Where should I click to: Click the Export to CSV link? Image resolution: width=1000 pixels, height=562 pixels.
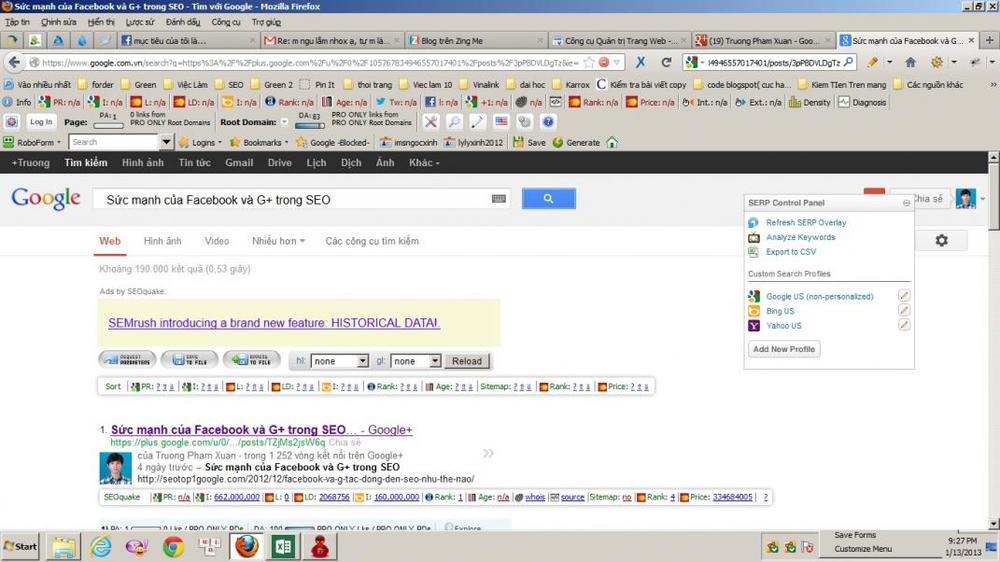(x=791, y=252)
